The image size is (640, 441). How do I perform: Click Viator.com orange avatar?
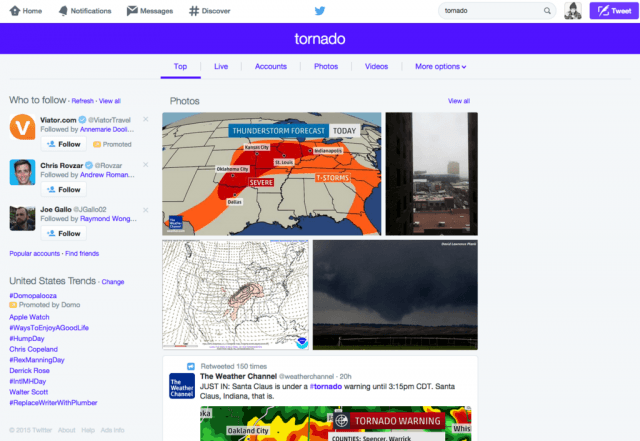pyautogui.click(x=22, y=127)
